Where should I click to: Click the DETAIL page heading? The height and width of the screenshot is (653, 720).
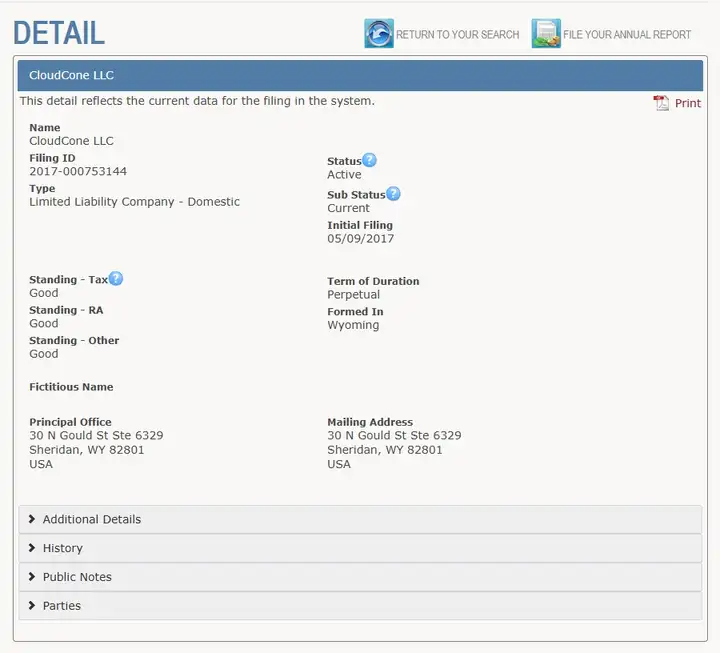click(59, 33)
